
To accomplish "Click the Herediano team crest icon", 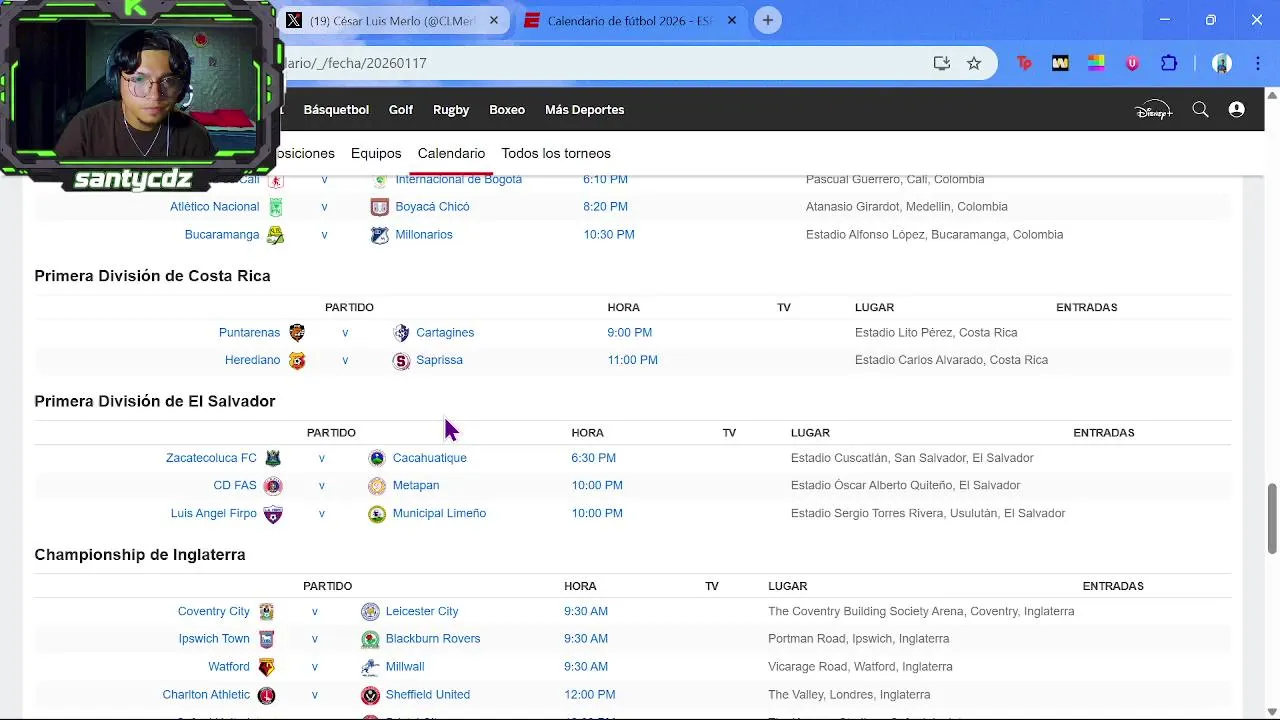I will tap(297, 360).
